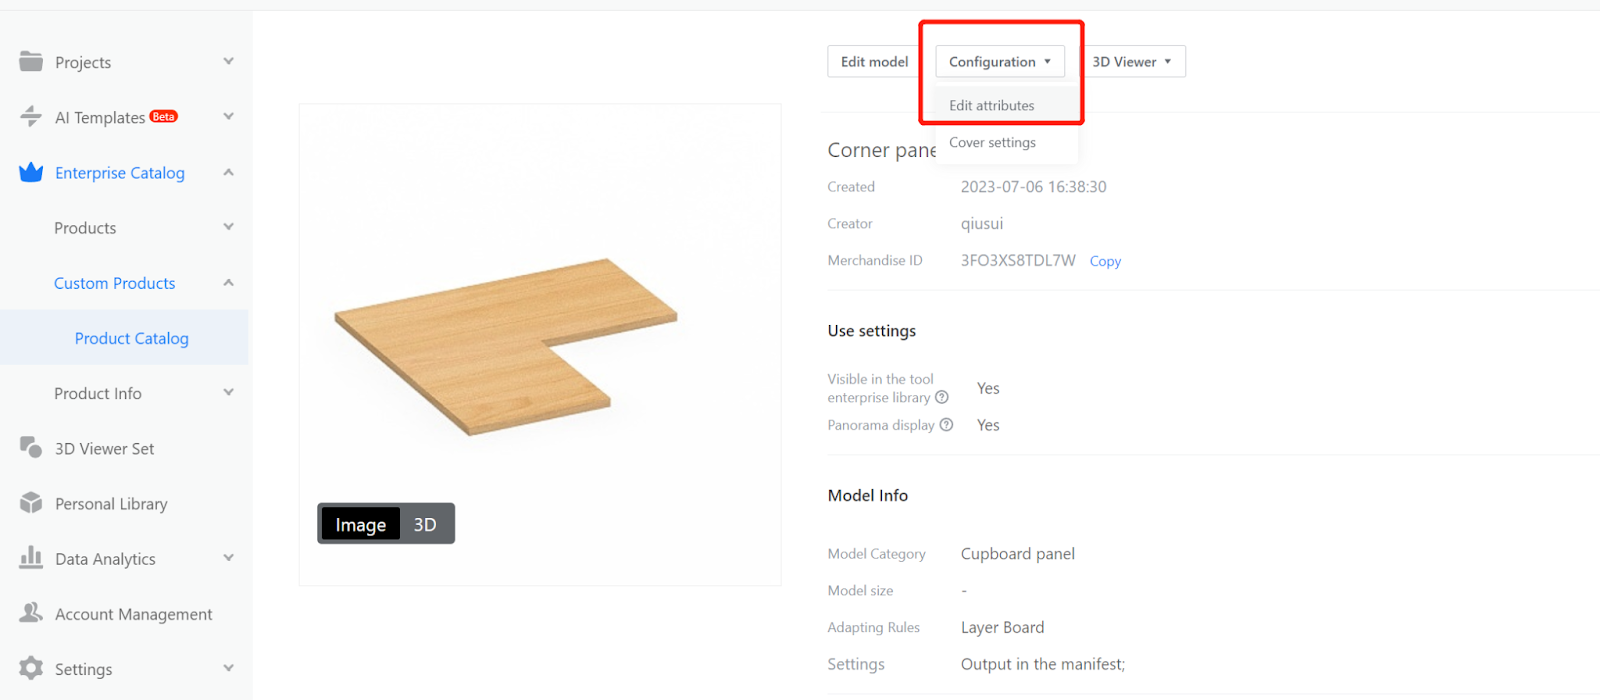
Task: Click help icon beside Panorama display
Action: [946, 425]
